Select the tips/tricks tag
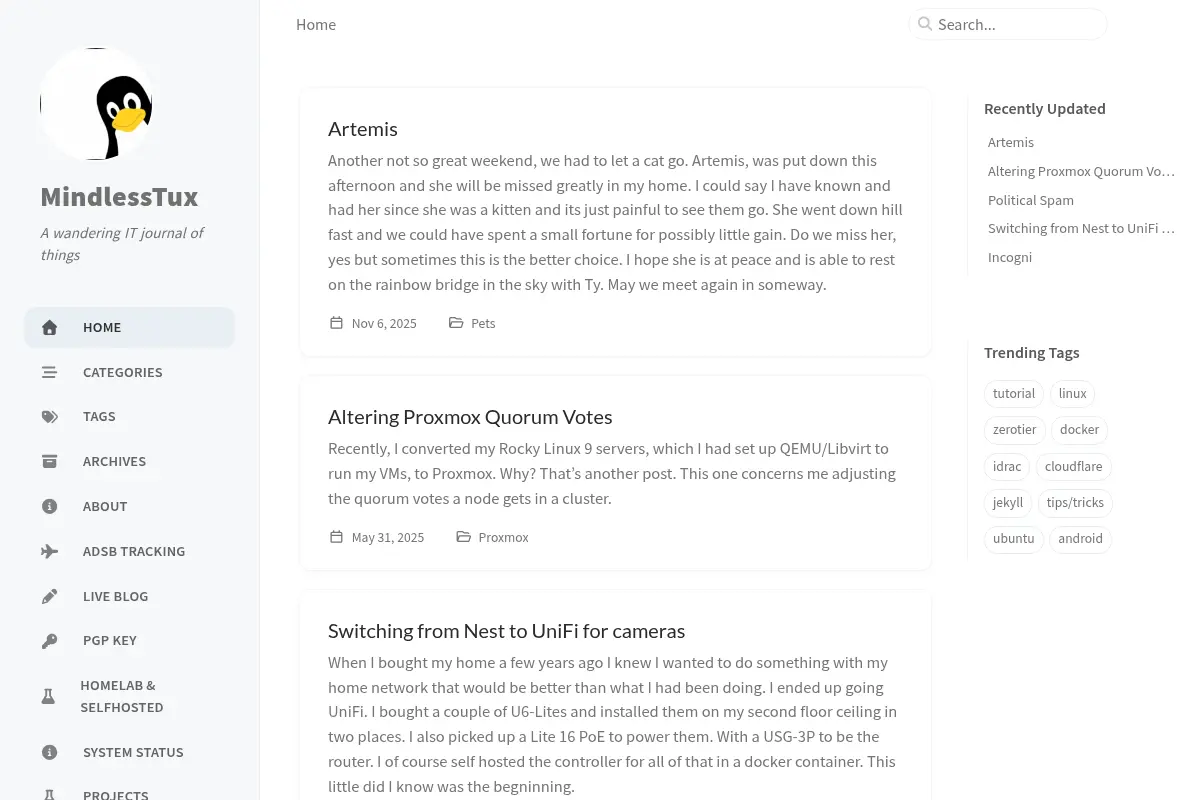 (x=1075, y=503)
